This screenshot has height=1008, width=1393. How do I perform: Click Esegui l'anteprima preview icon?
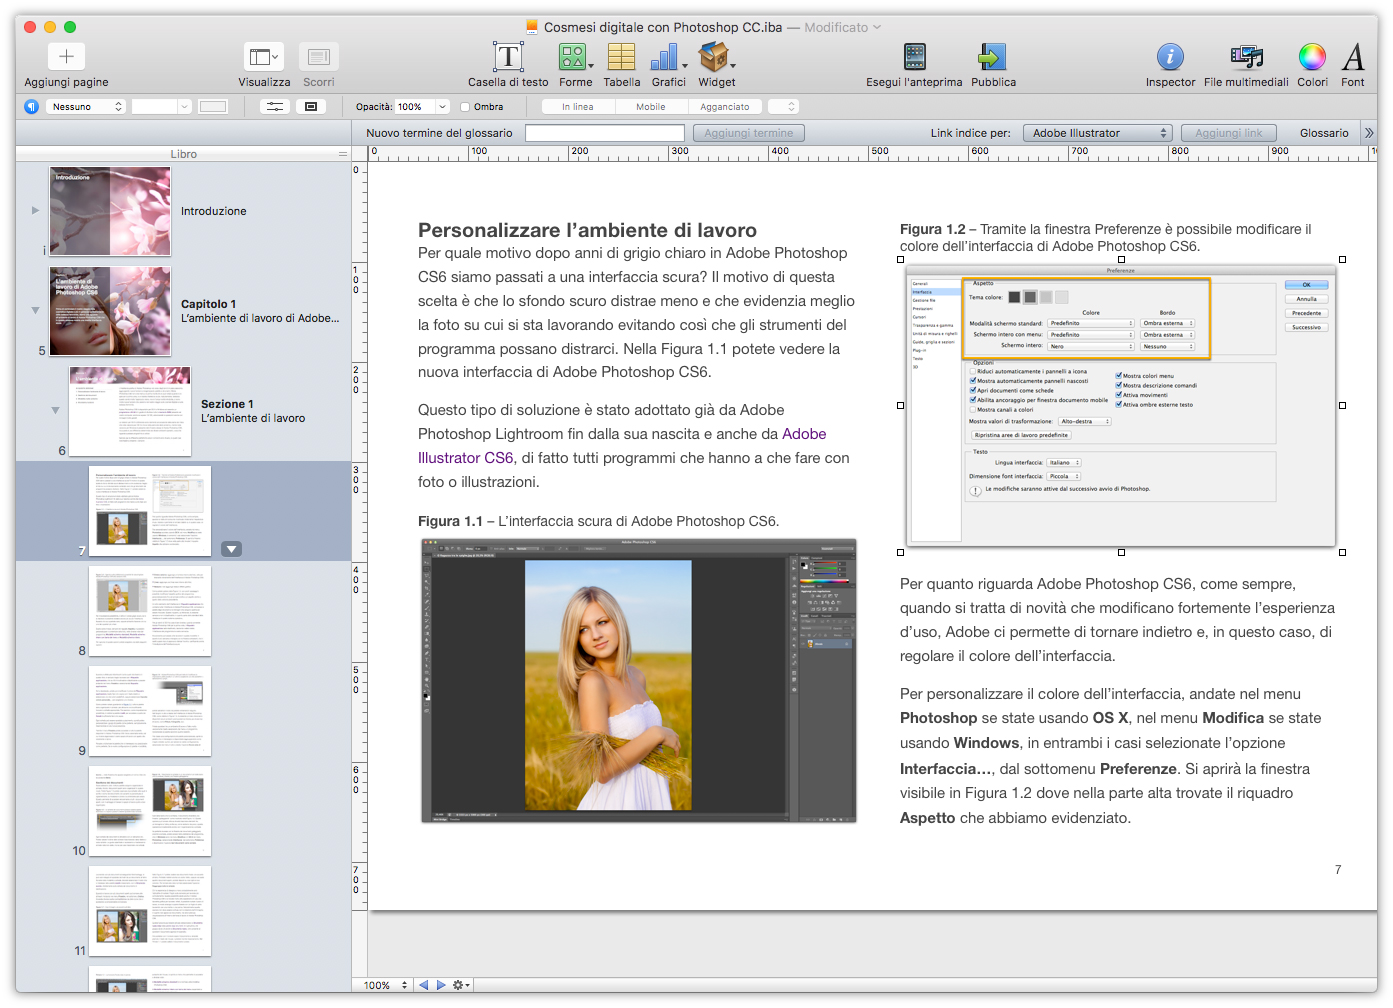[914, 57]
